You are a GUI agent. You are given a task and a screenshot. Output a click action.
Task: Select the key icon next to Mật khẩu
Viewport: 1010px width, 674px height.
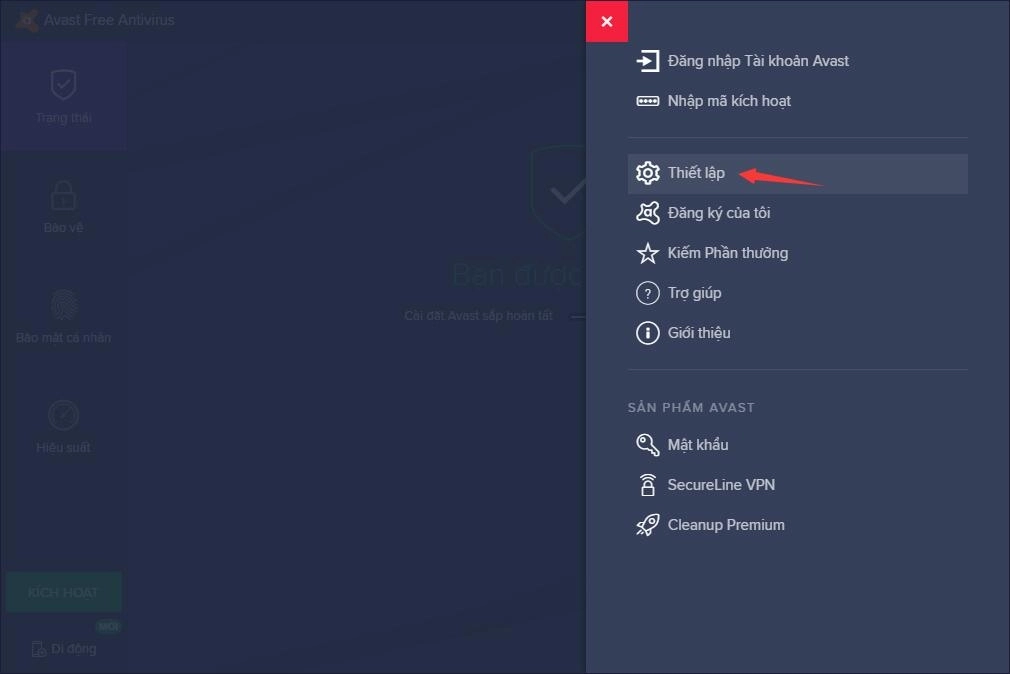pos(648,444)
